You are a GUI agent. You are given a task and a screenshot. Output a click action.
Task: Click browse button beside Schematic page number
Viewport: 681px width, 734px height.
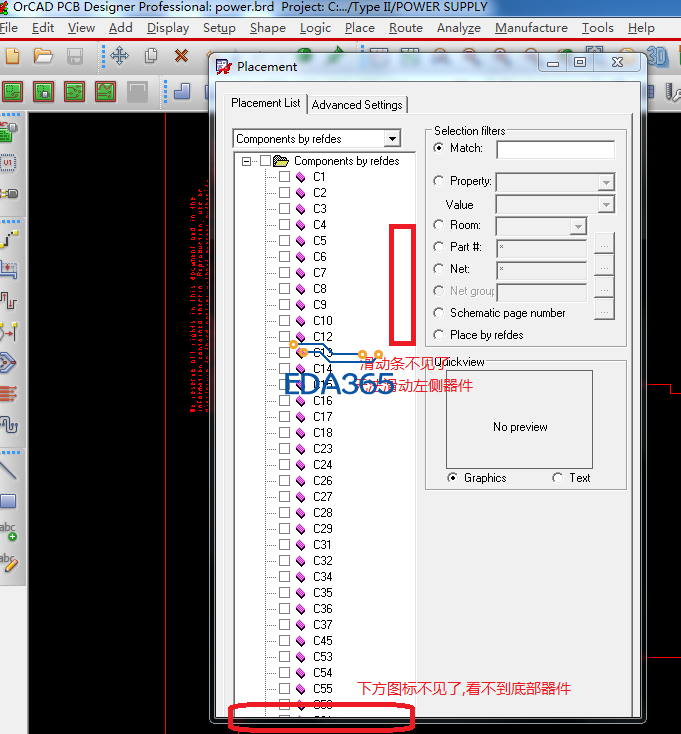(604, 312)
